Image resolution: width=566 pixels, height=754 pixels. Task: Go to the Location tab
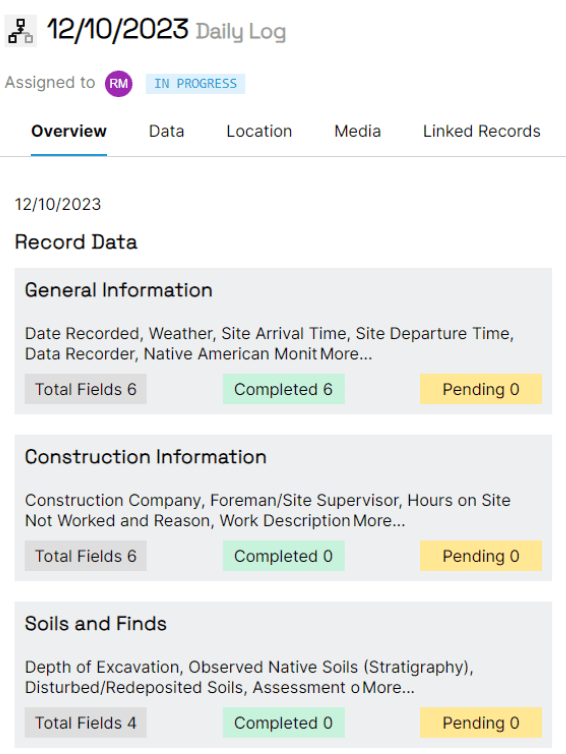coord(259,131)
